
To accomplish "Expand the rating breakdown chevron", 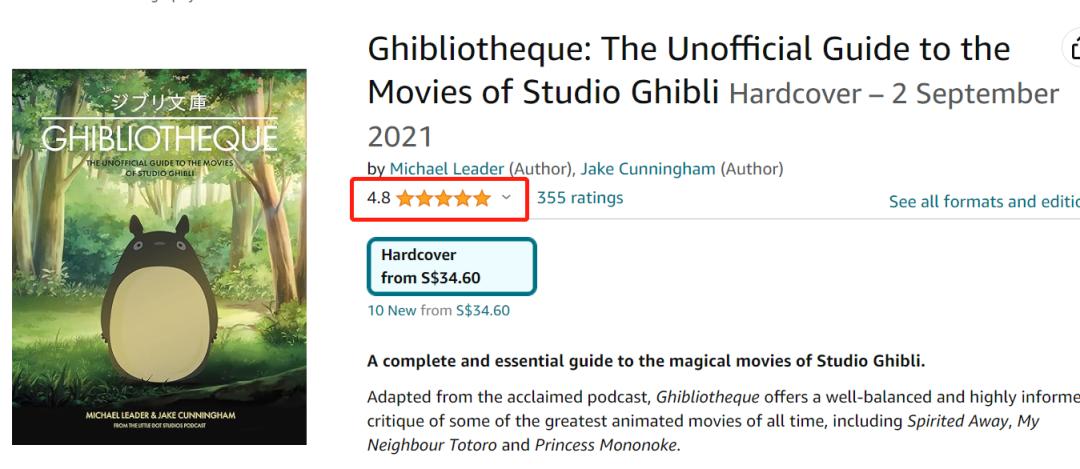I will 506,197.
